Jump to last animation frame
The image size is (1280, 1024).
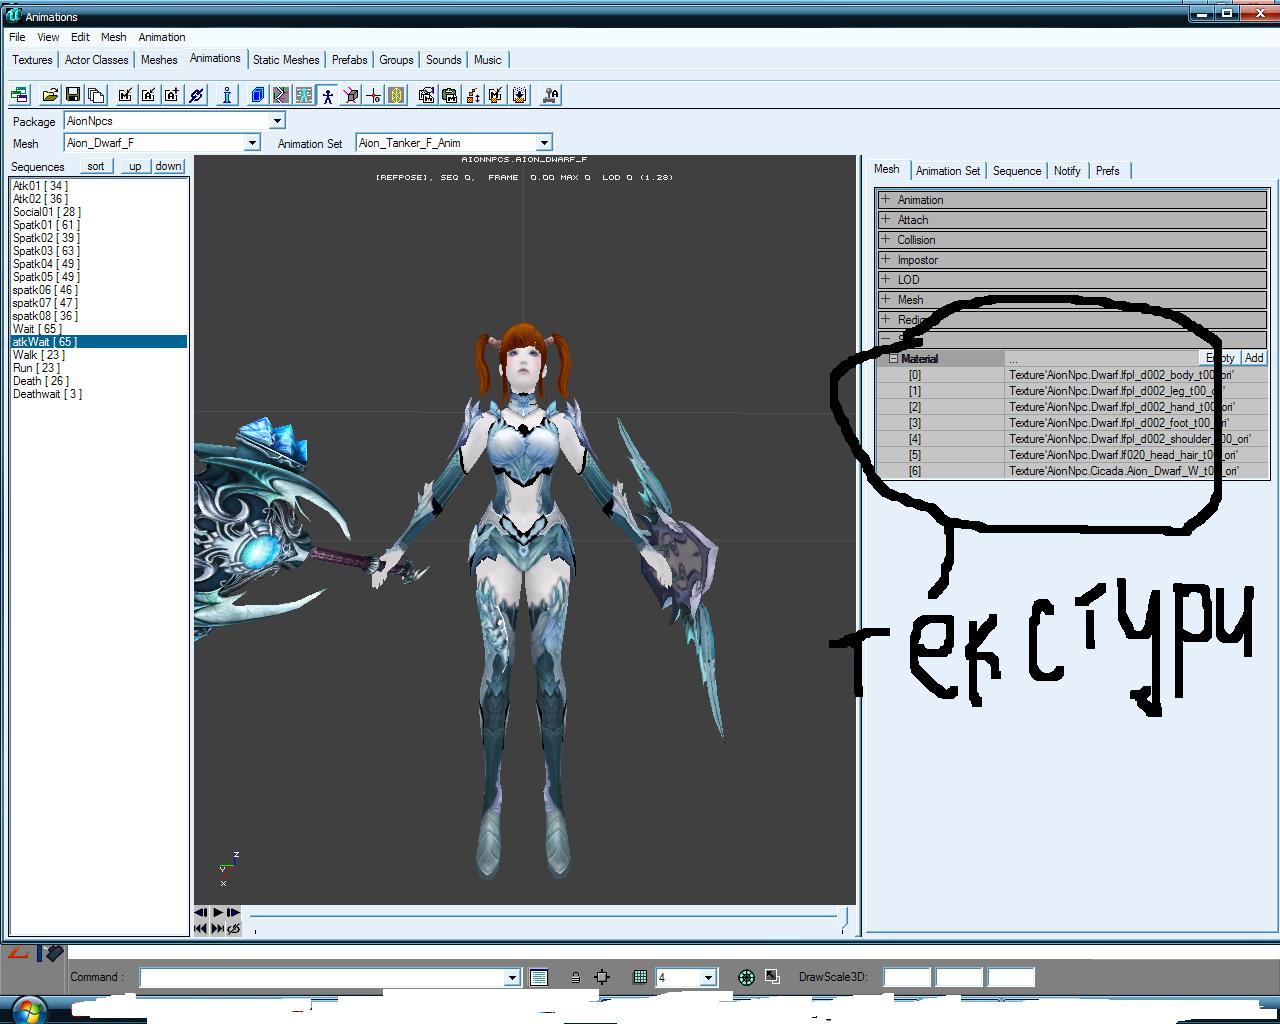click(217, 928)
